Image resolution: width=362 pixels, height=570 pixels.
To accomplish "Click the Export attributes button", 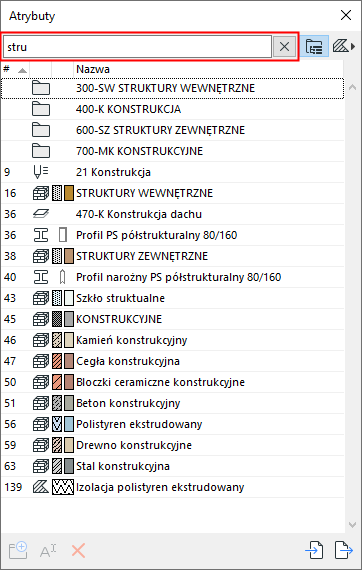I will click(344, 550).
